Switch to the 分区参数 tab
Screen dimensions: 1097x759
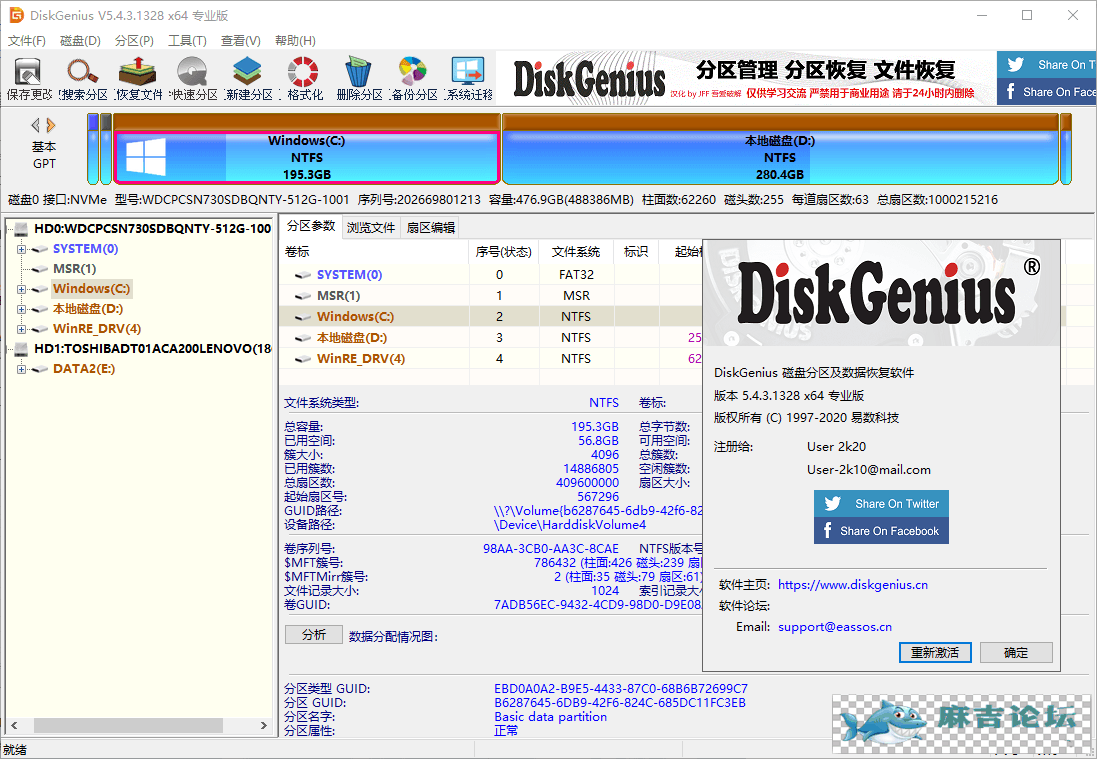[311, 226]
